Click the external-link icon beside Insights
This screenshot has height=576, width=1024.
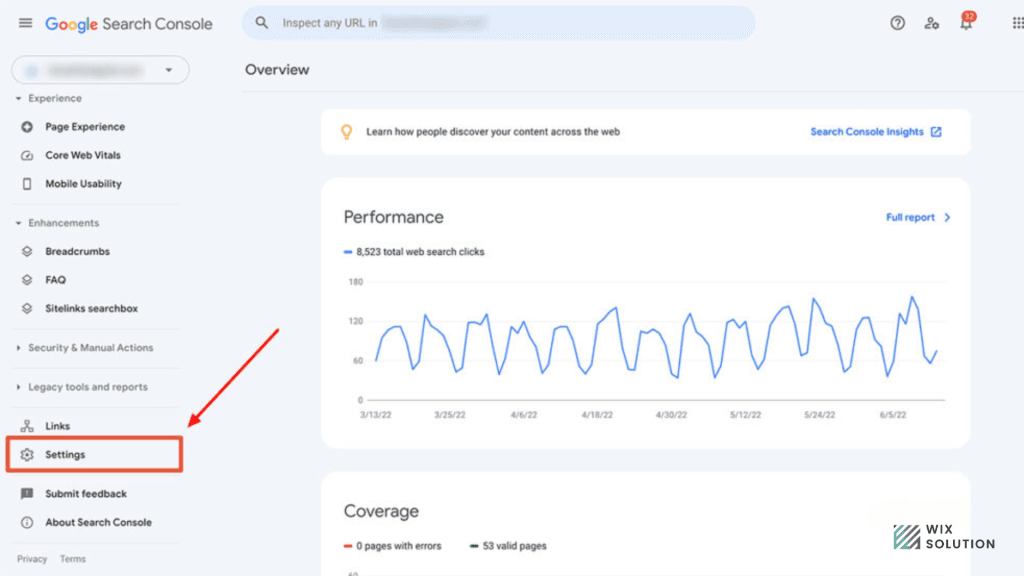coord(936,132)
